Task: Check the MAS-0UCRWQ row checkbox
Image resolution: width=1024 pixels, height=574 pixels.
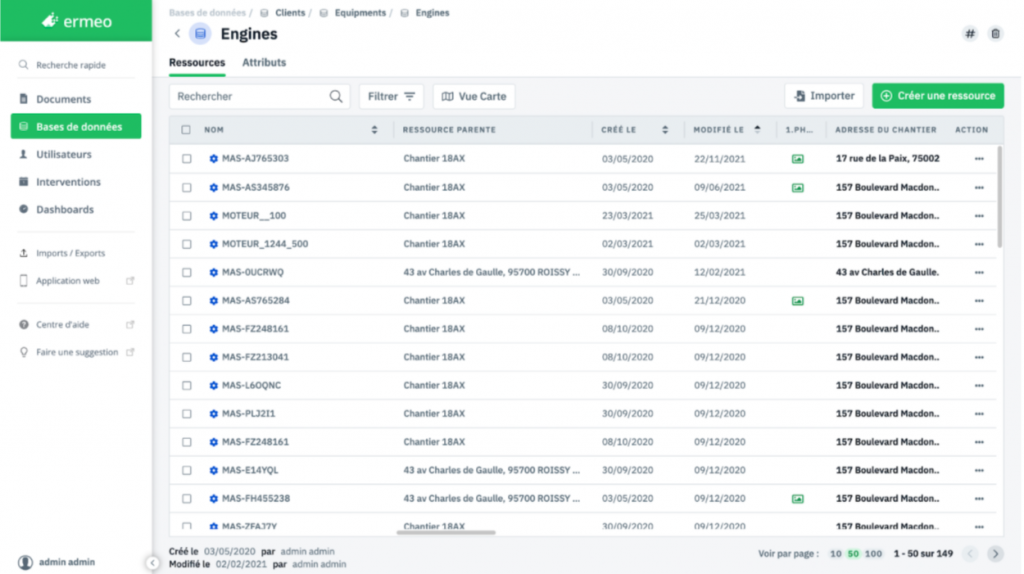Action: 187,272
